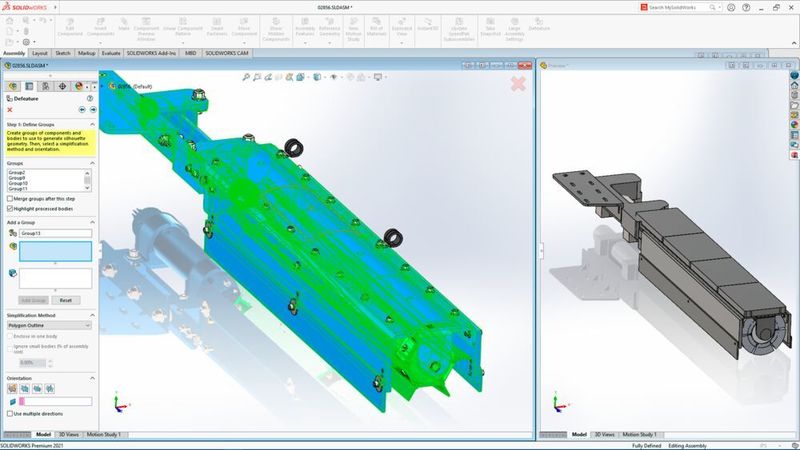Collapse the Groups section

(x=92, y=163)
